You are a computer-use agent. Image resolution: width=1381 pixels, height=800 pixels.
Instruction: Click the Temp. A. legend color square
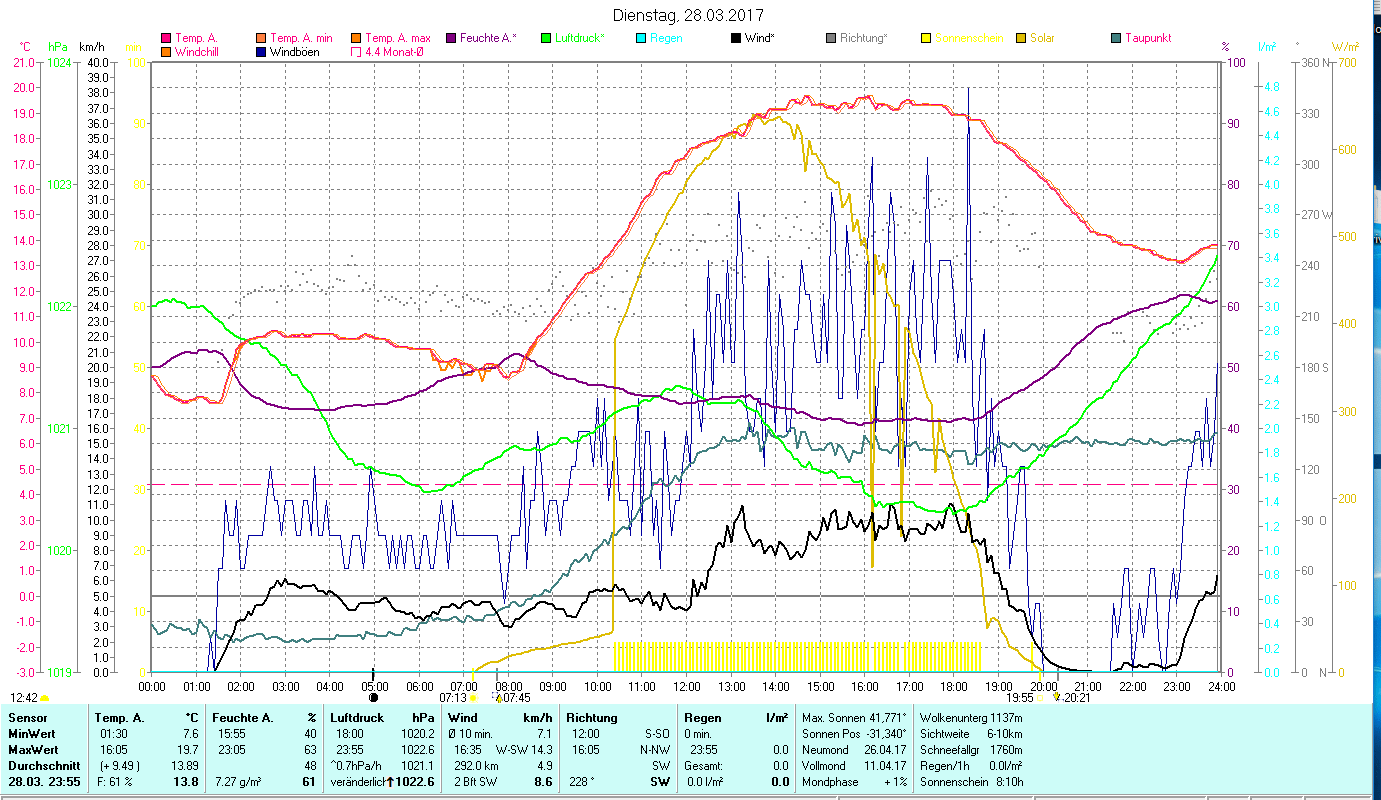click(165, 38)
